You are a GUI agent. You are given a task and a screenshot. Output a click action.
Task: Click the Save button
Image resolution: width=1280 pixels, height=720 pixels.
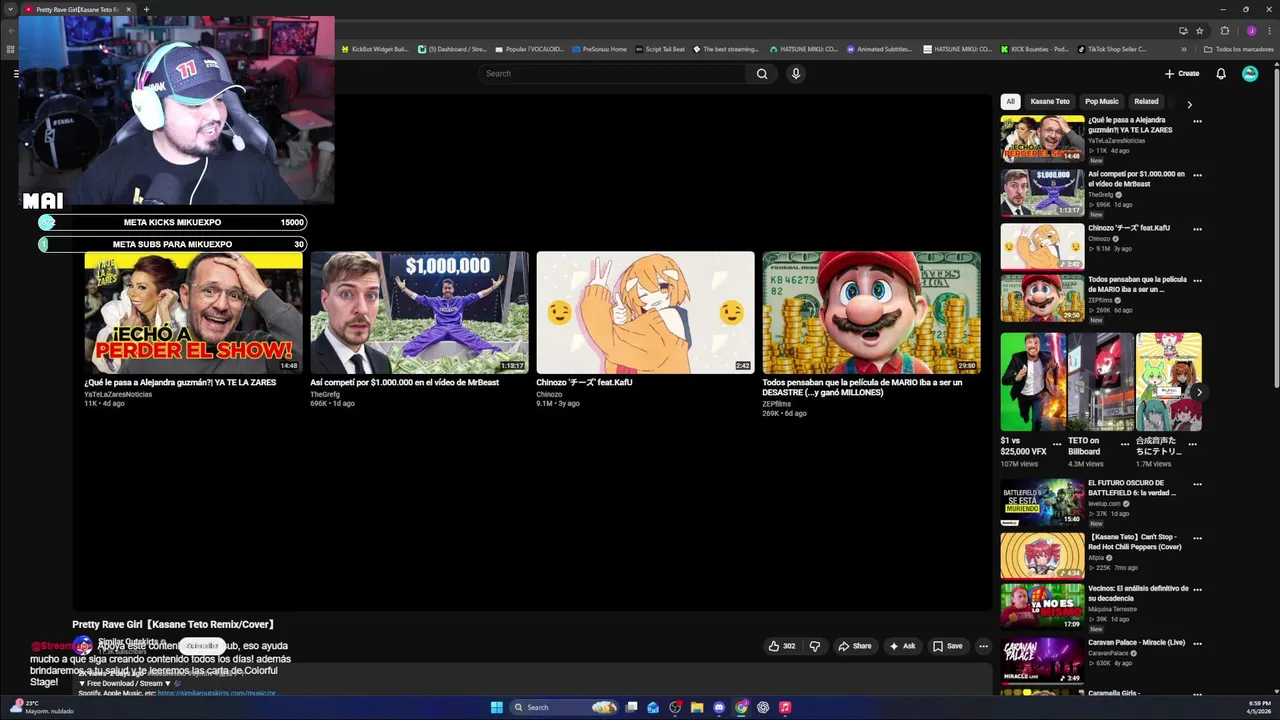[x=947, y=646]
